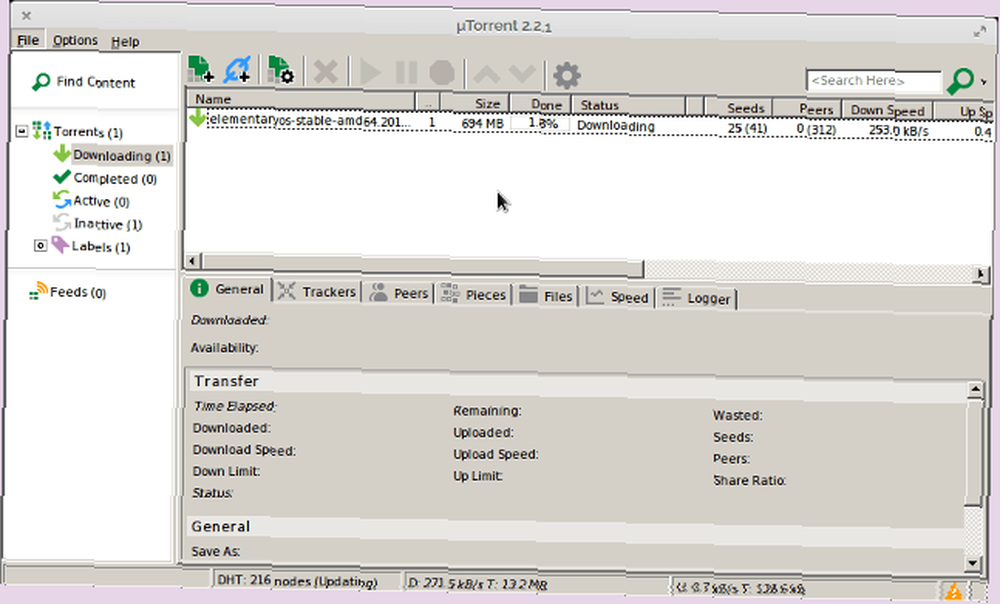Open the Options menu

75,41
